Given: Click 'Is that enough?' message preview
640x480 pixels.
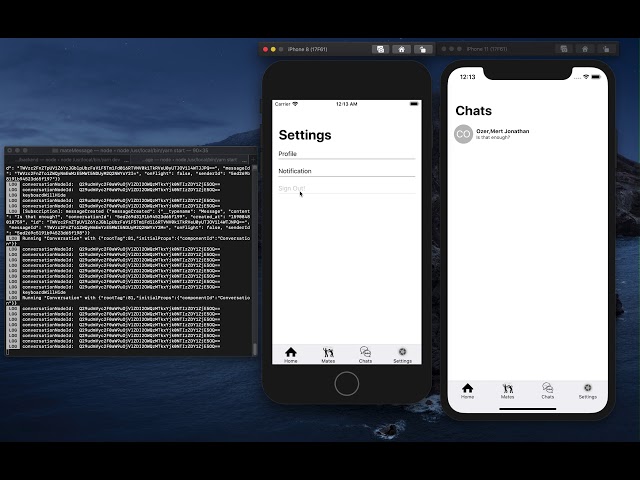Looking at the screenshot, I should [x=493, y=138].
